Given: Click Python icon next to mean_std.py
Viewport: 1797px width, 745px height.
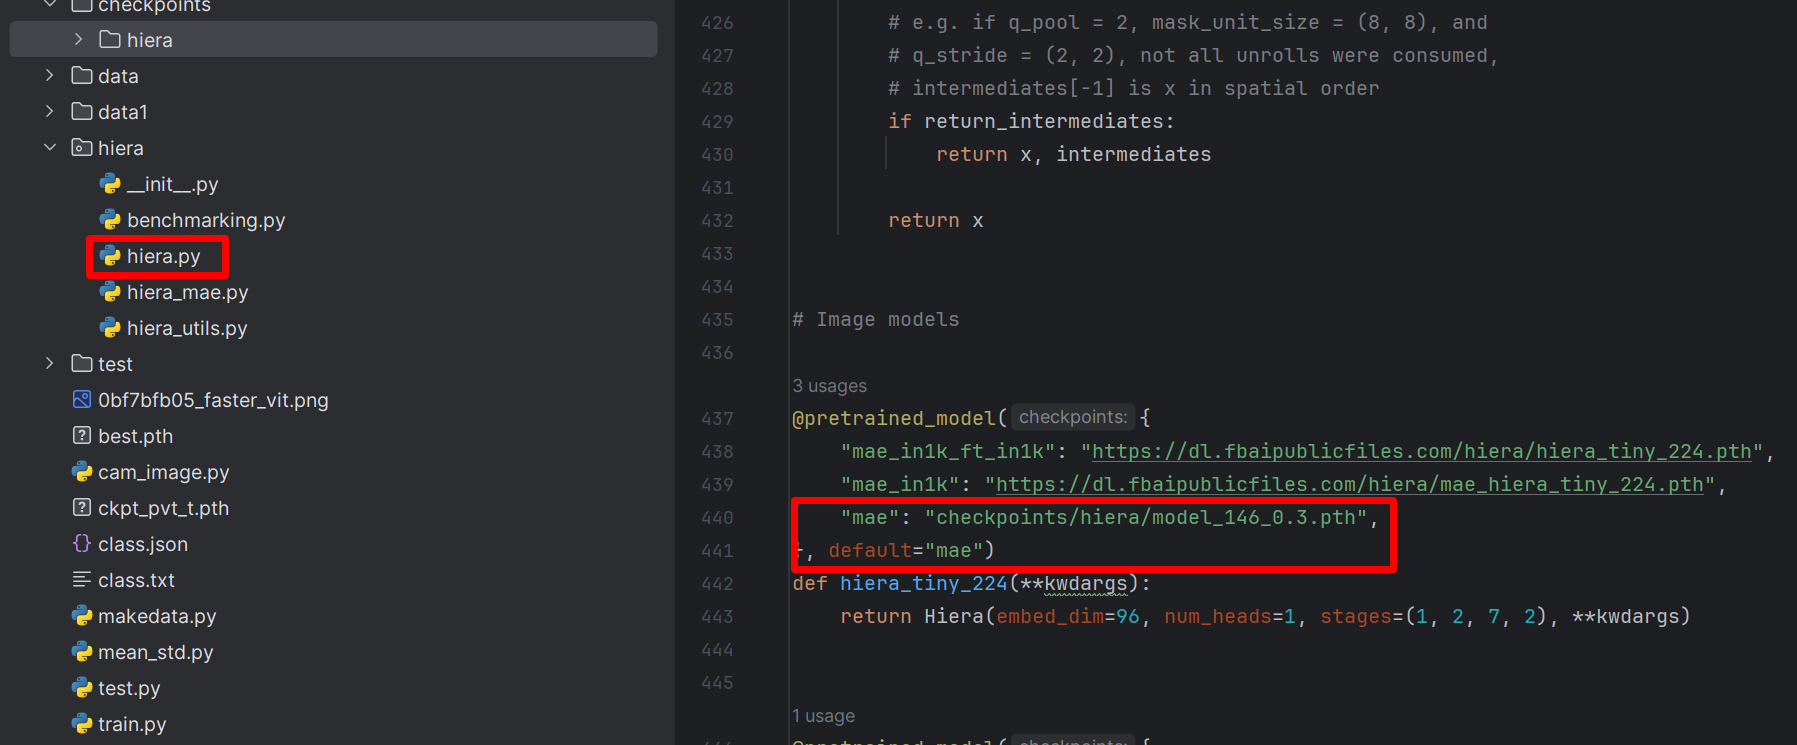Looking at the screenshot, I should point(82,652).
